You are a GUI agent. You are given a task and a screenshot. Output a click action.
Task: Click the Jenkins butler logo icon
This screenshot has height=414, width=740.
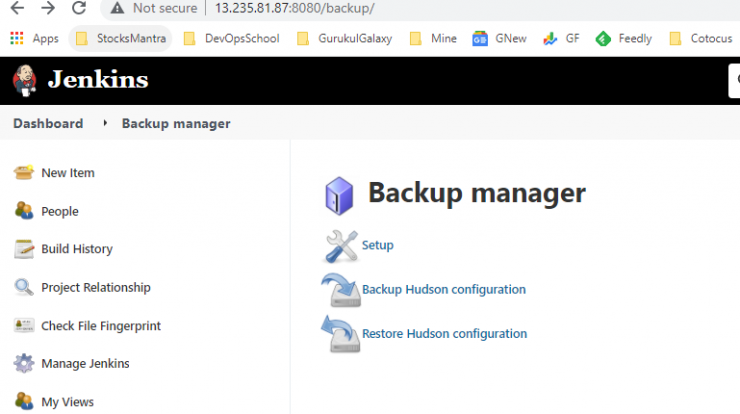(x=25, y=80)
